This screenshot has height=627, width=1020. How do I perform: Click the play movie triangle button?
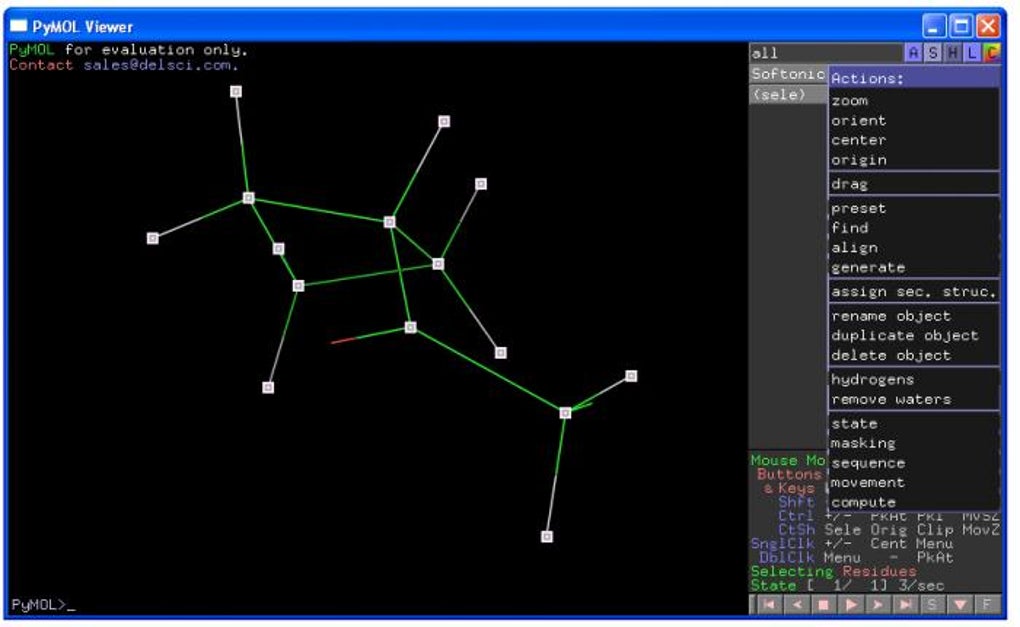[851, 605]
